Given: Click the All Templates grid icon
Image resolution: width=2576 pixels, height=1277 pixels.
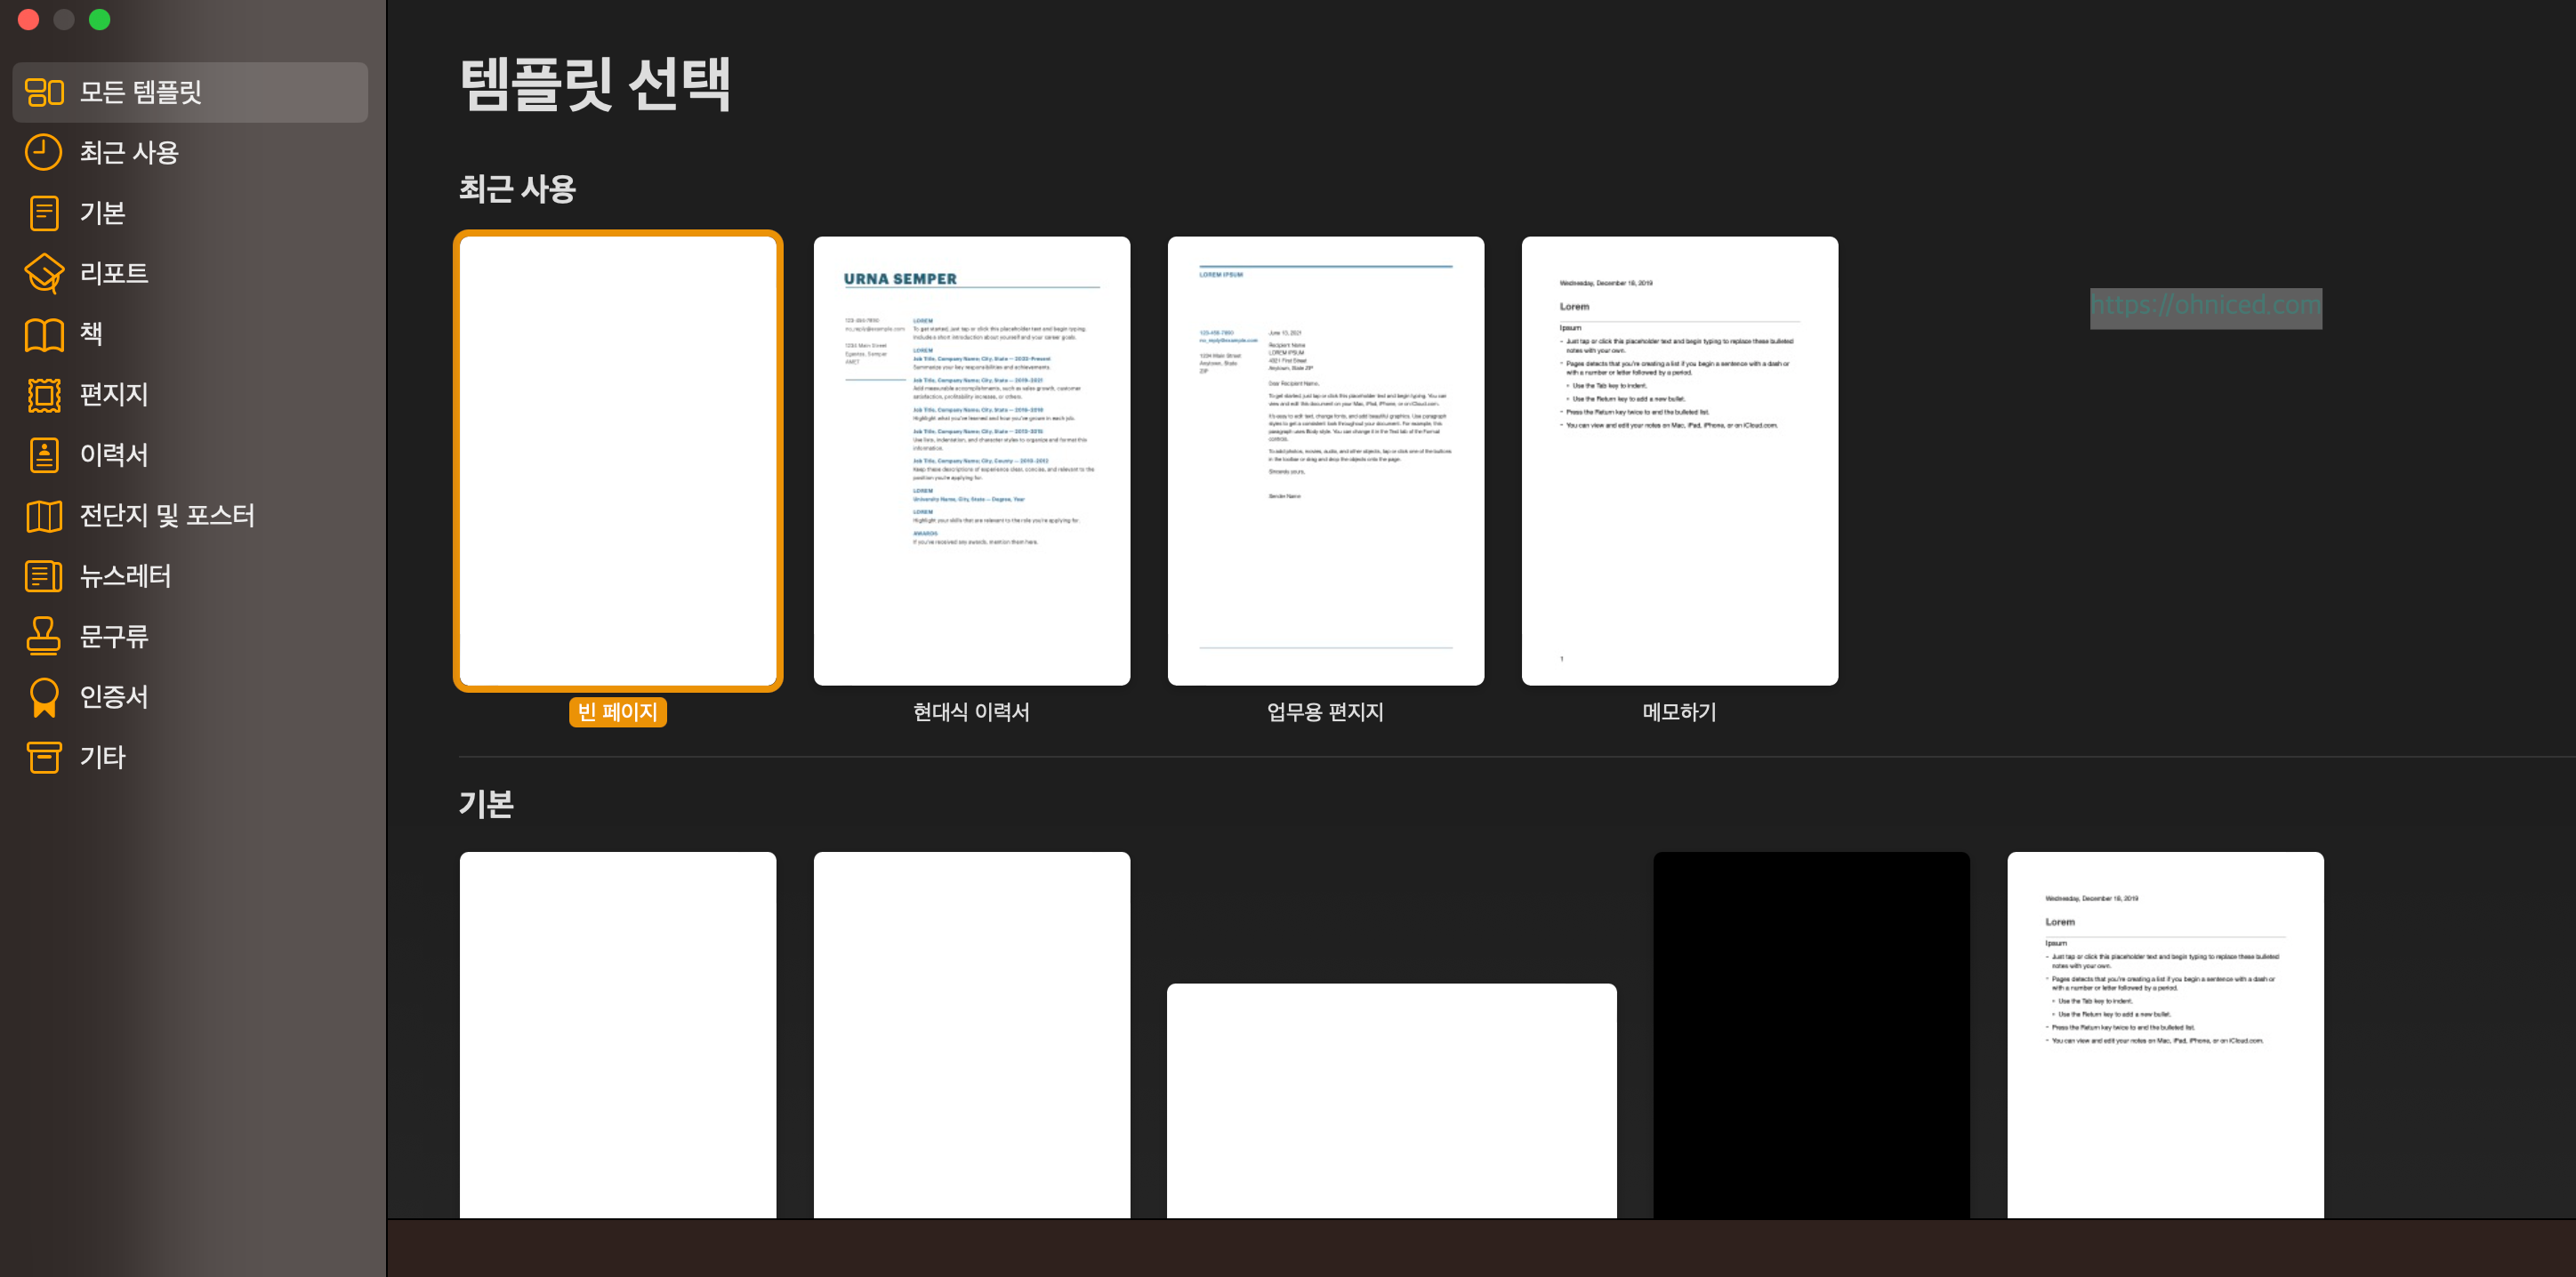Looking at the screenshot, I should pyautogui.click(x=44, y=92).
